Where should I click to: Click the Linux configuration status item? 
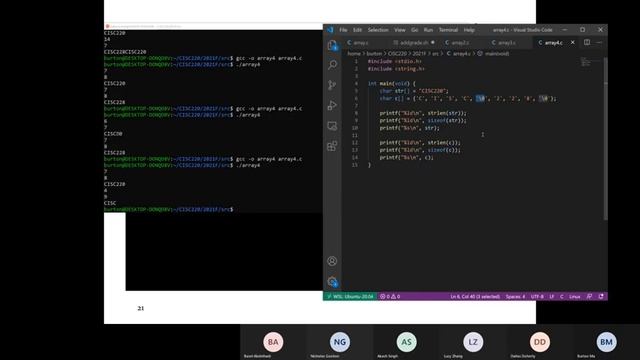575,296
